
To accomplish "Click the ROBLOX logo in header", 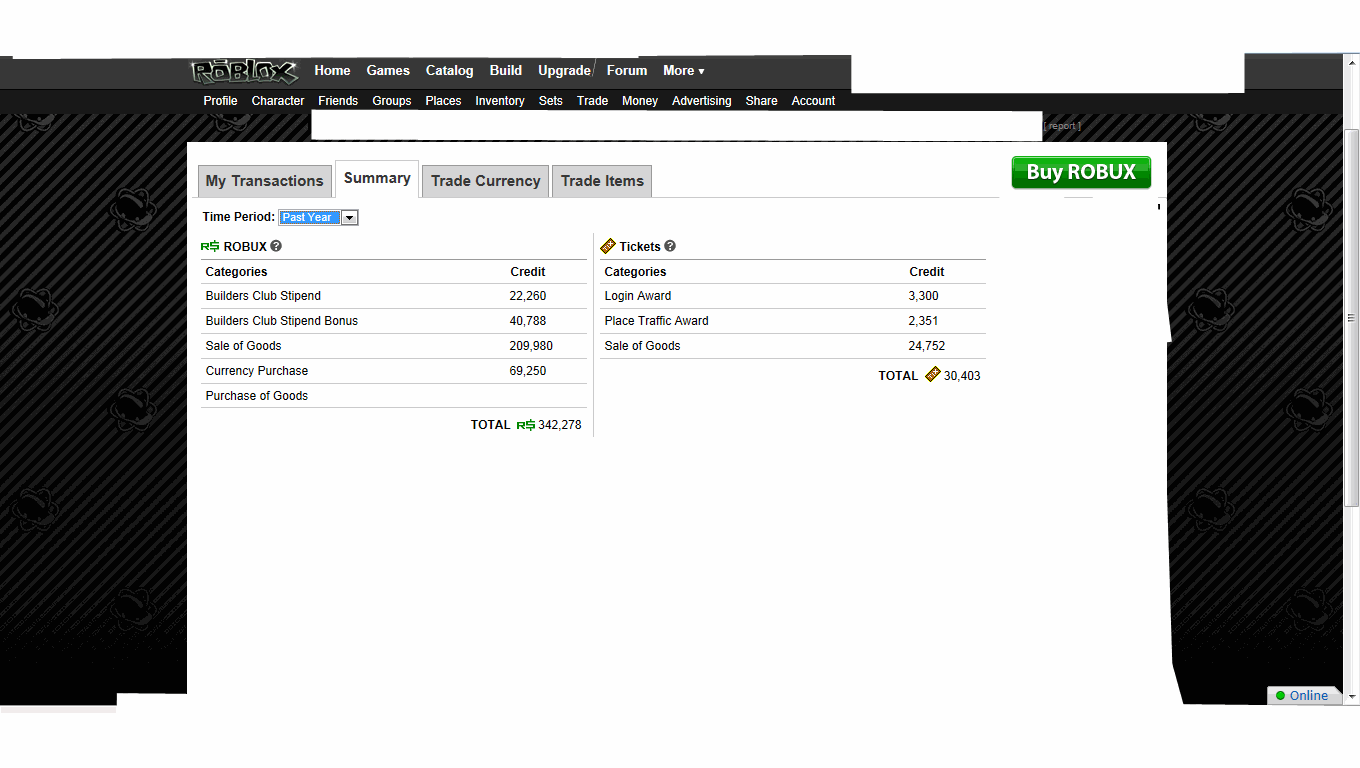I will click(x=244, y=72).
